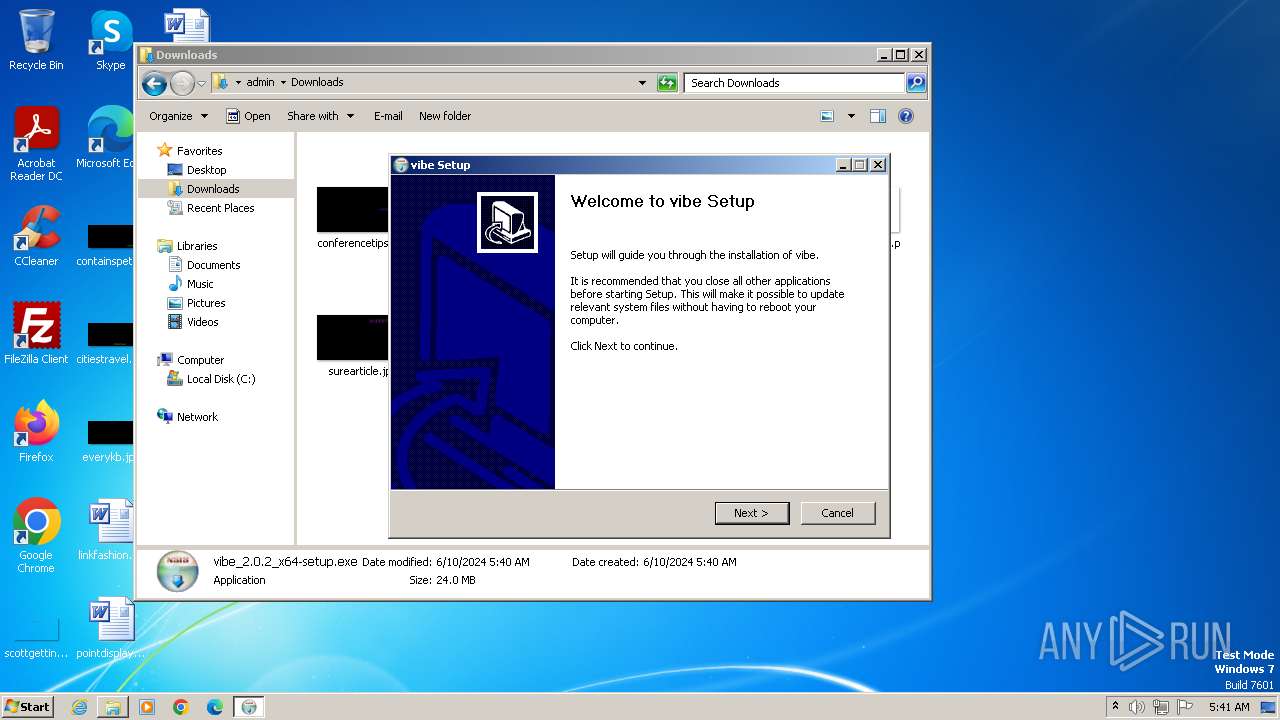1280x720 pixels.
Task: Go back in the Downloads explorer window
Action: coord(154,83)
